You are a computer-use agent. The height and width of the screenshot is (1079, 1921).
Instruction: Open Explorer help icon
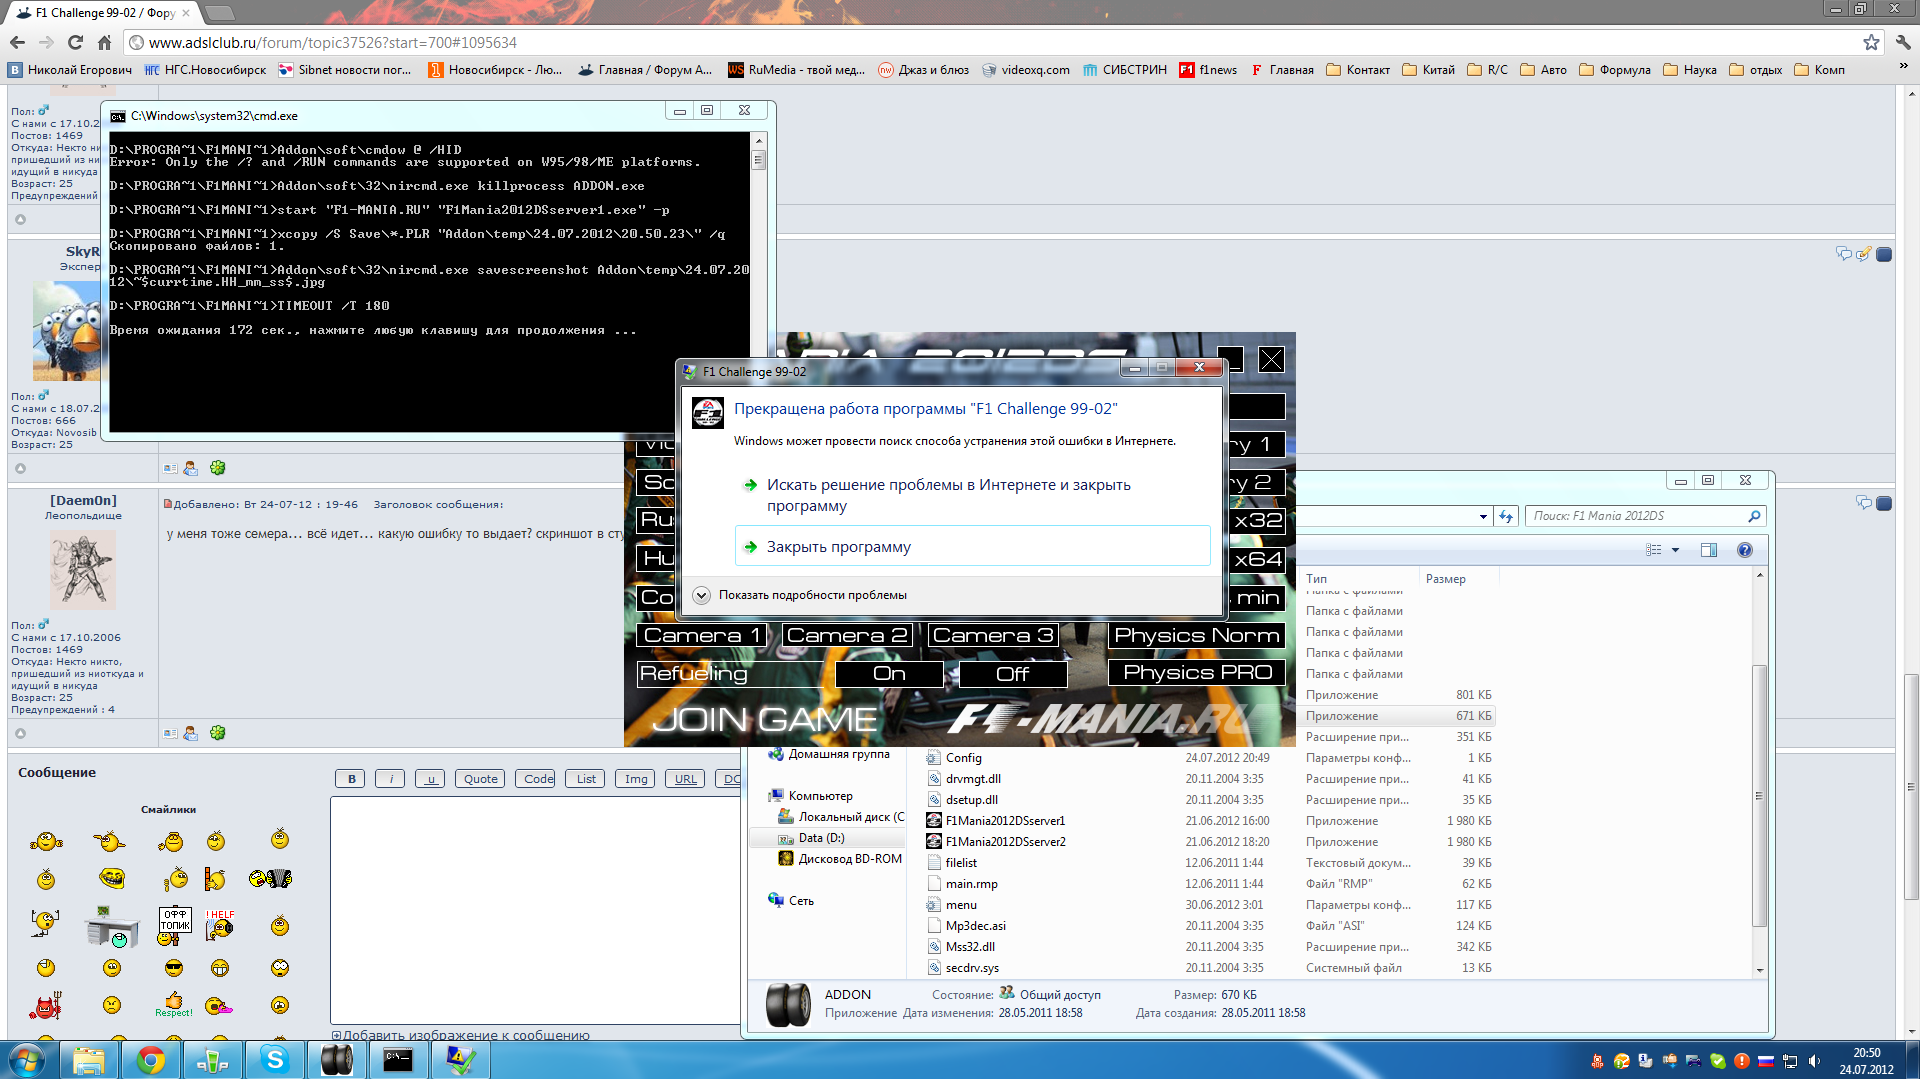(1745, 550)
